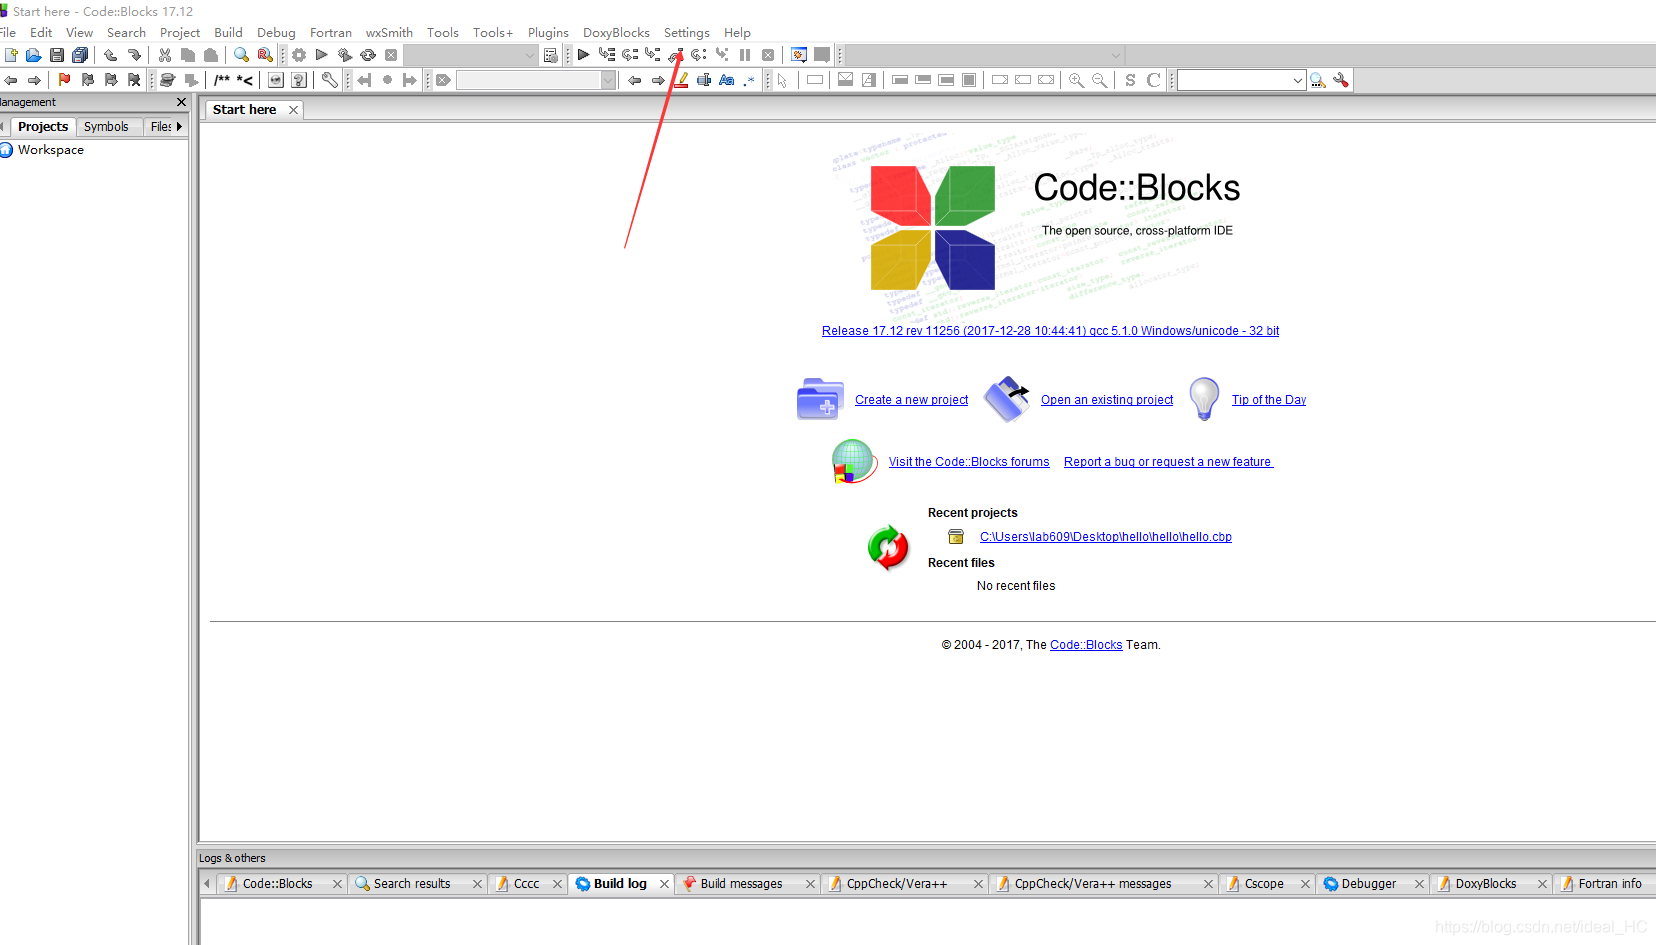The width and height of the screenshot is (1656, 945).
Task: Click the Build and run icon
Action: (345, 55)
